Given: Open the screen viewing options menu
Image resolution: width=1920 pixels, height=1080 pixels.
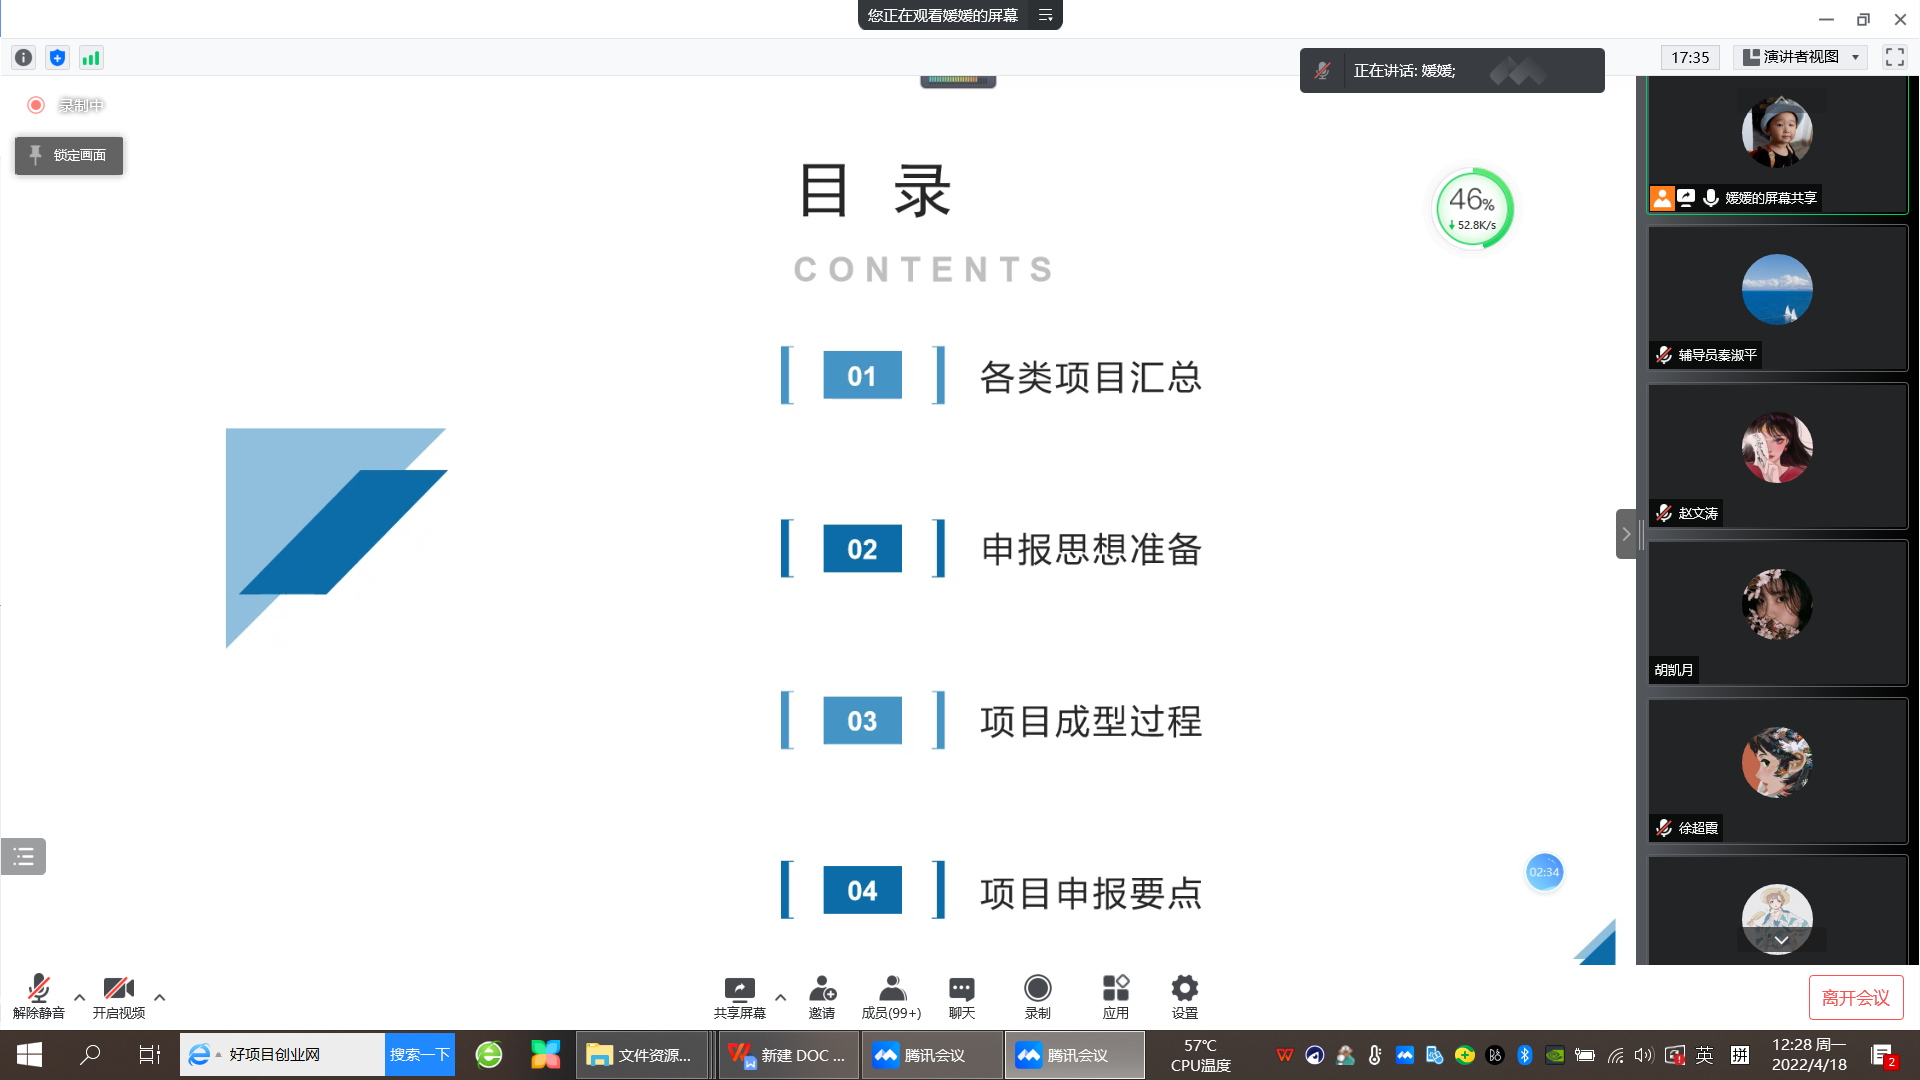Looking at the screenshot, I should click(x=1045, y=15).
